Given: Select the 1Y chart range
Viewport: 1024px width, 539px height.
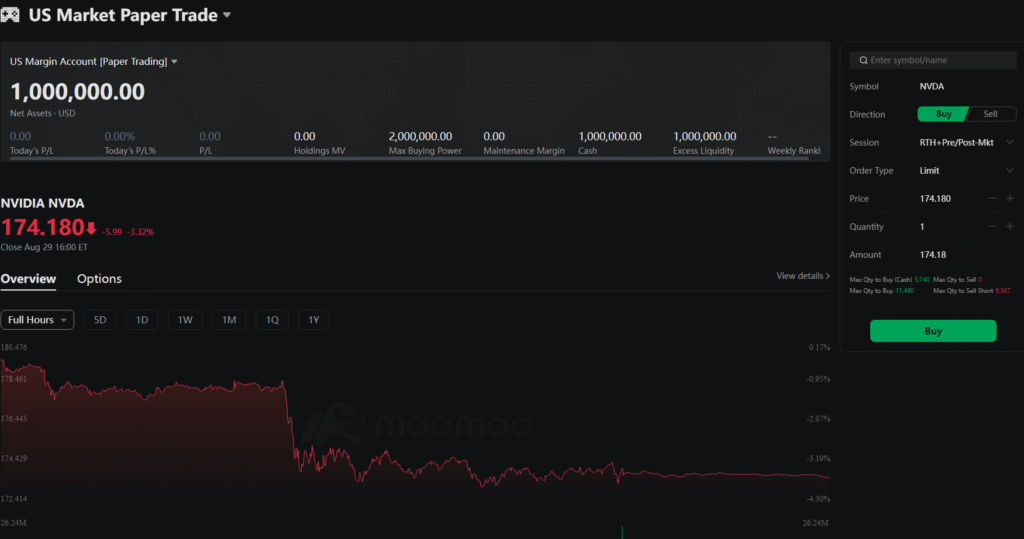Looking at the screenshot, I should [313, 319].
